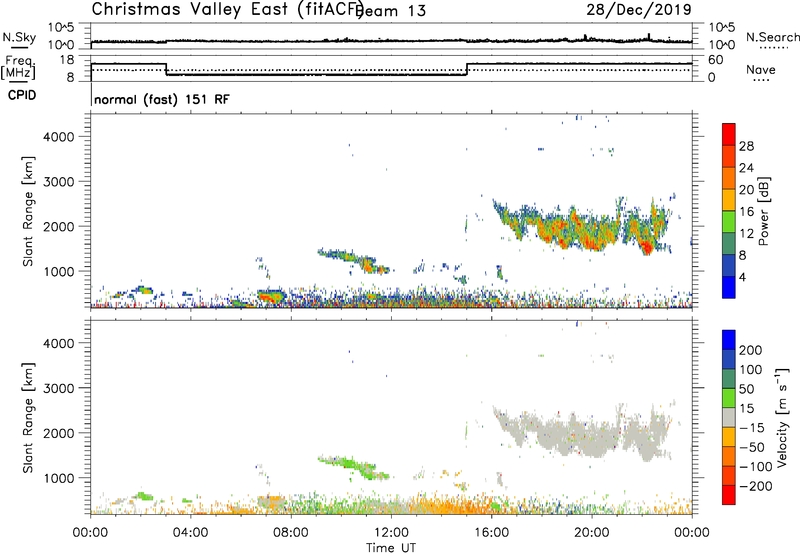Click the 'Freq. [MHz]' axis label
This screenshot has width=800, height=554.
(x=20, y=68)
